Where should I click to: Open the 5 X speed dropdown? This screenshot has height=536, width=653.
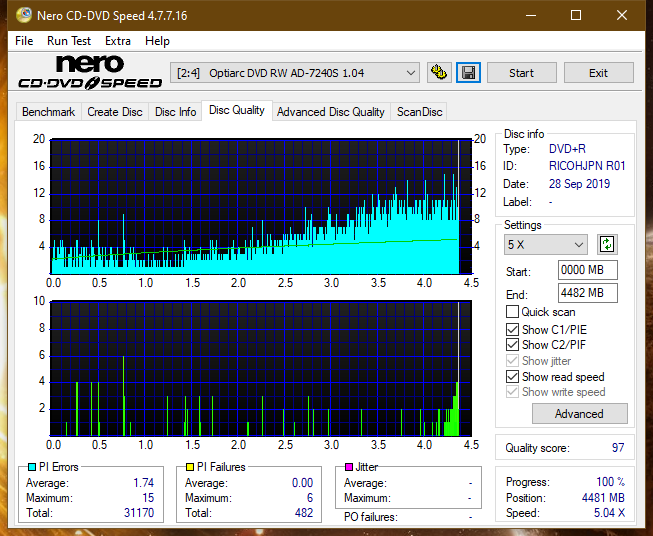(546, 244)
